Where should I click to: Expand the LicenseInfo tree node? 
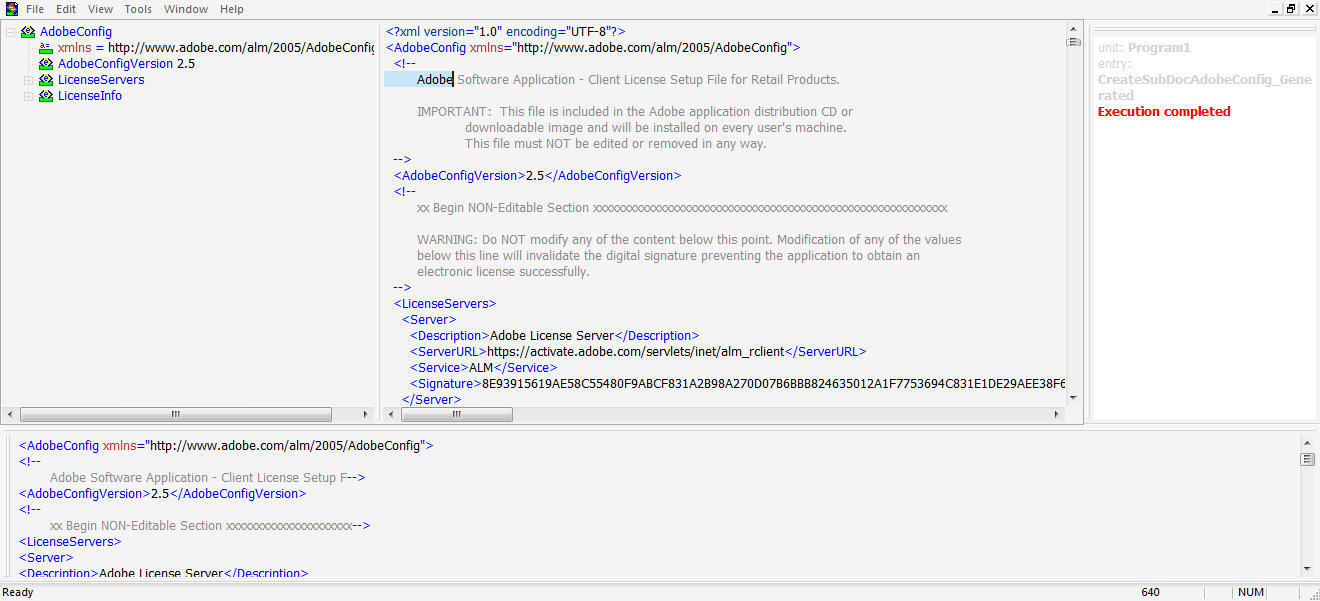coord(28,95)
